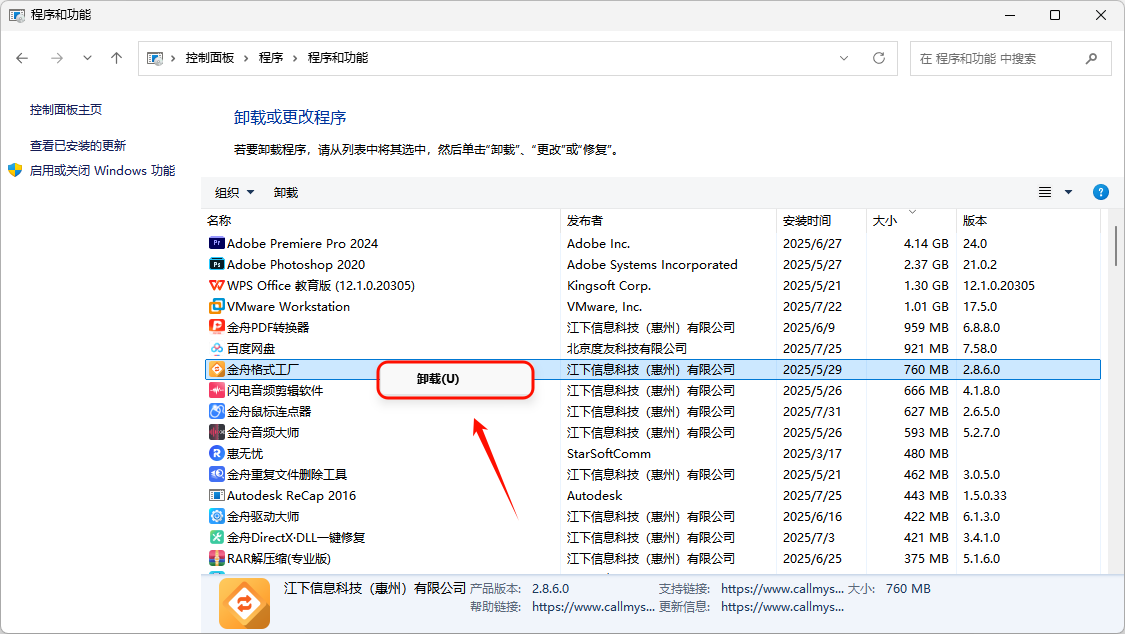Go forward with the right arrow
1125x634 pixels.
57,58
